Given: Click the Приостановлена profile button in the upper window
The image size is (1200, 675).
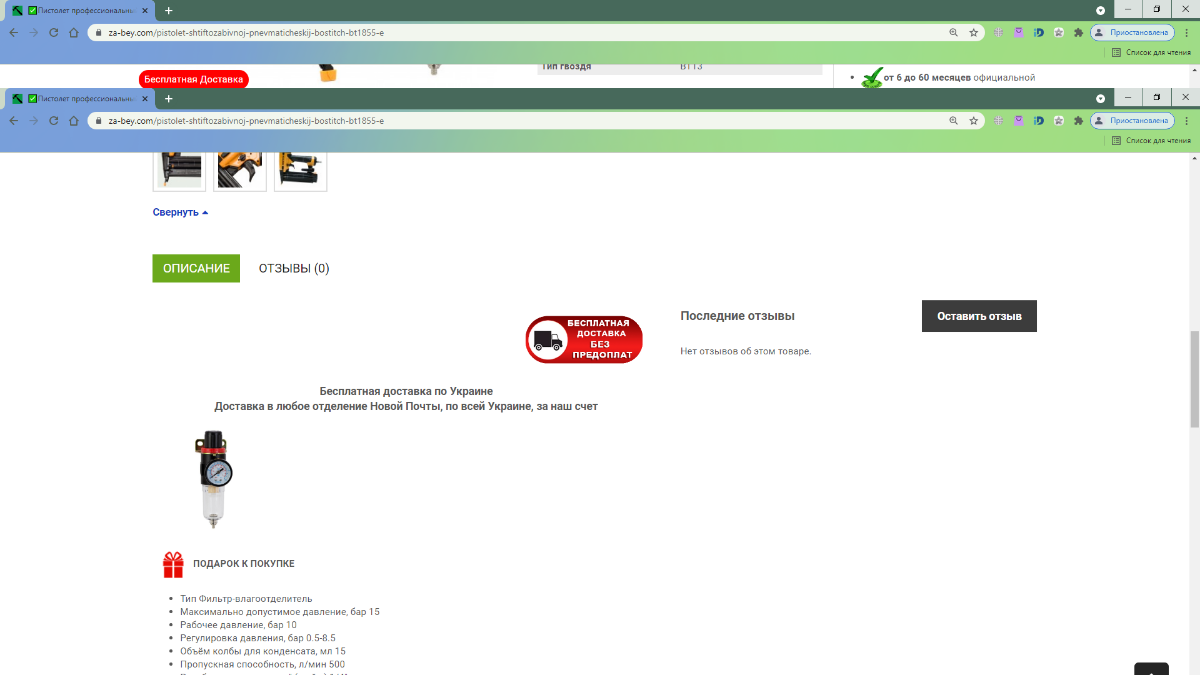Looking at the screenshot, I should coord(1132,32).
